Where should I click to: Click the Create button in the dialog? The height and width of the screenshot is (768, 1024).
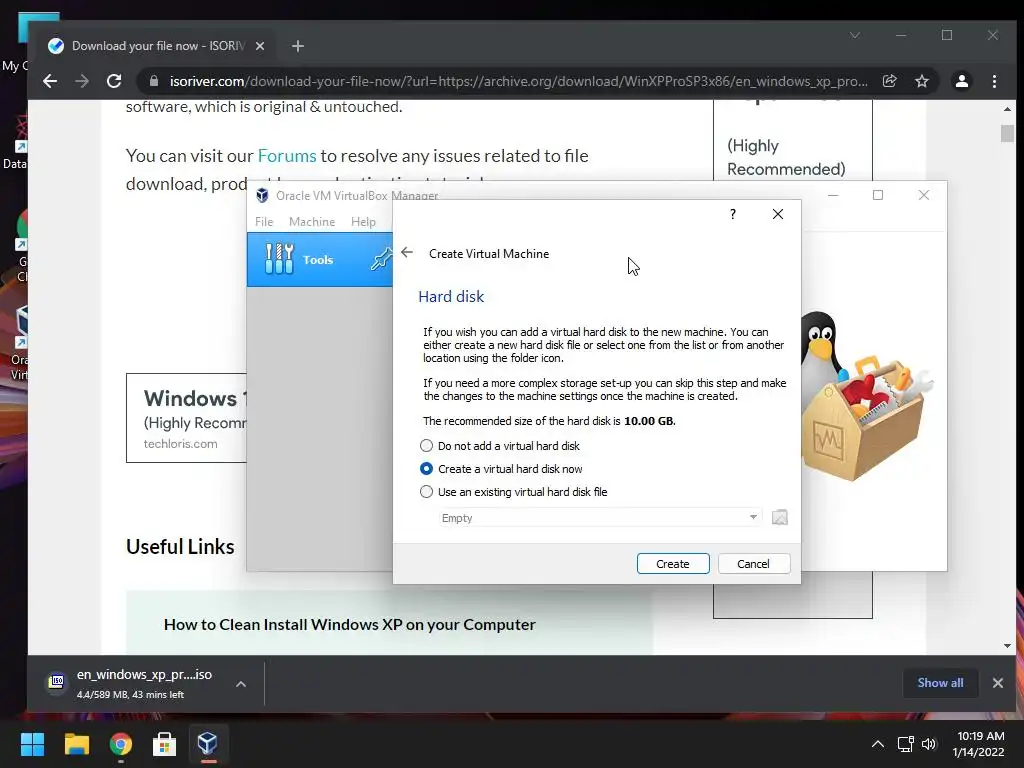[673, 564]
